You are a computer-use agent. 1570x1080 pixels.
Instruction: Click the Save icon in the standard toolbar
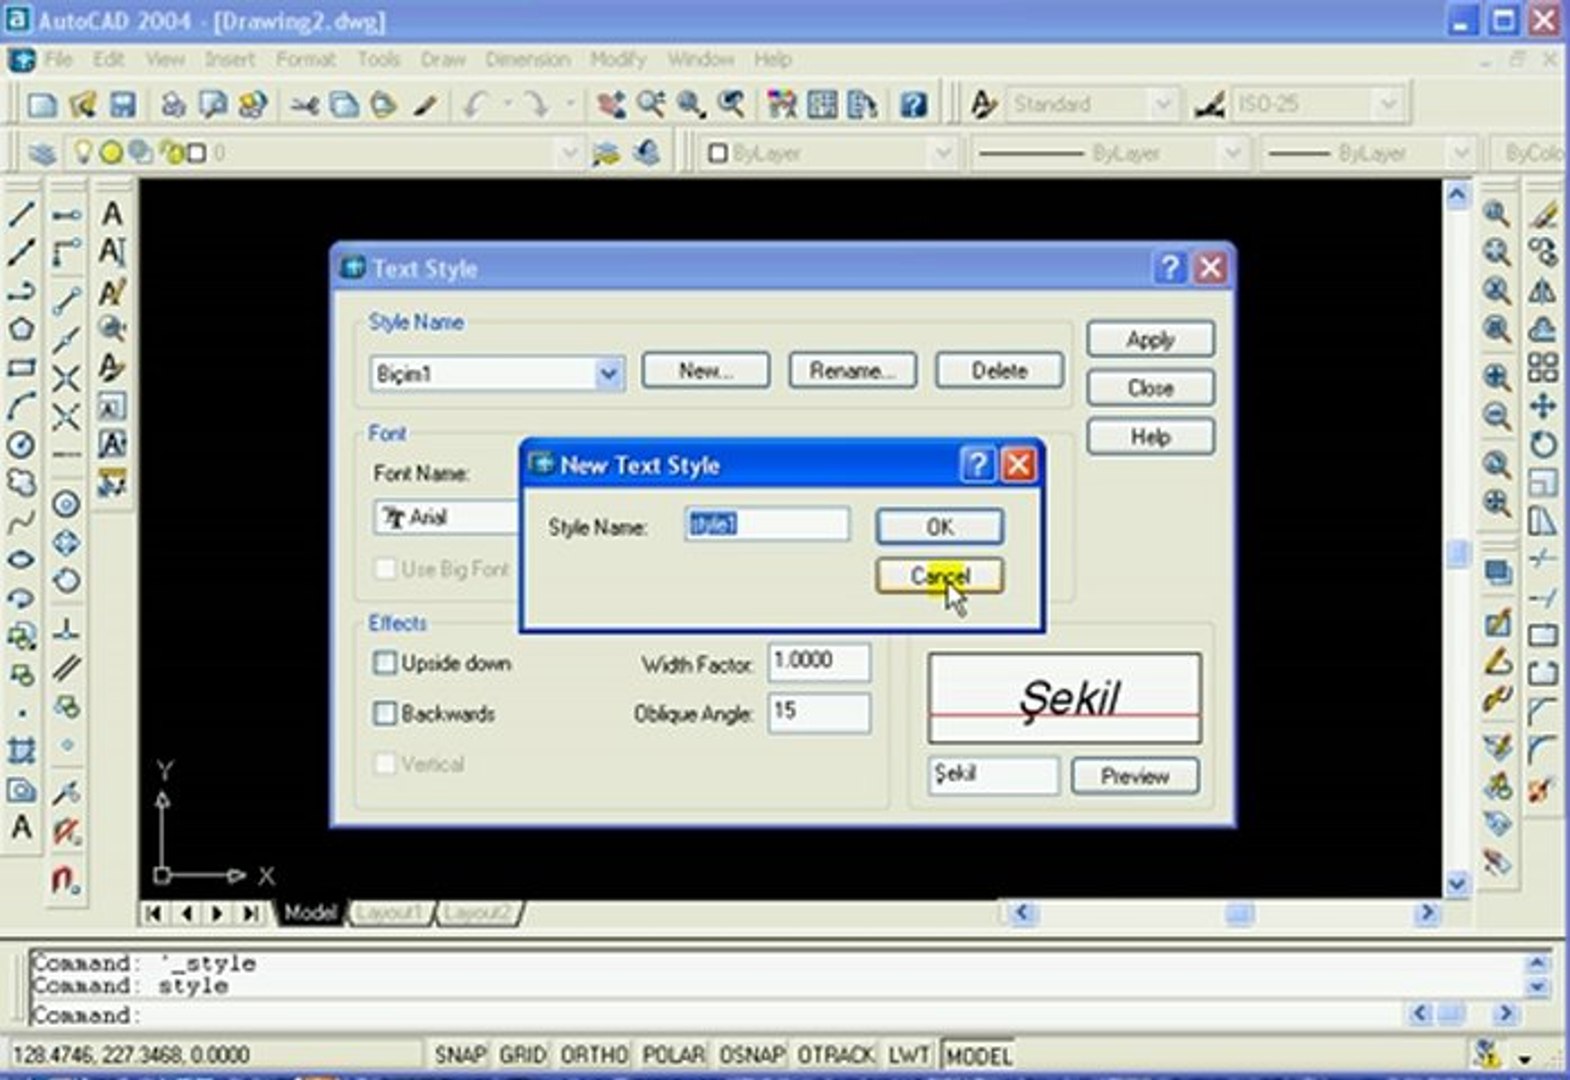click(x=122, y=104)
